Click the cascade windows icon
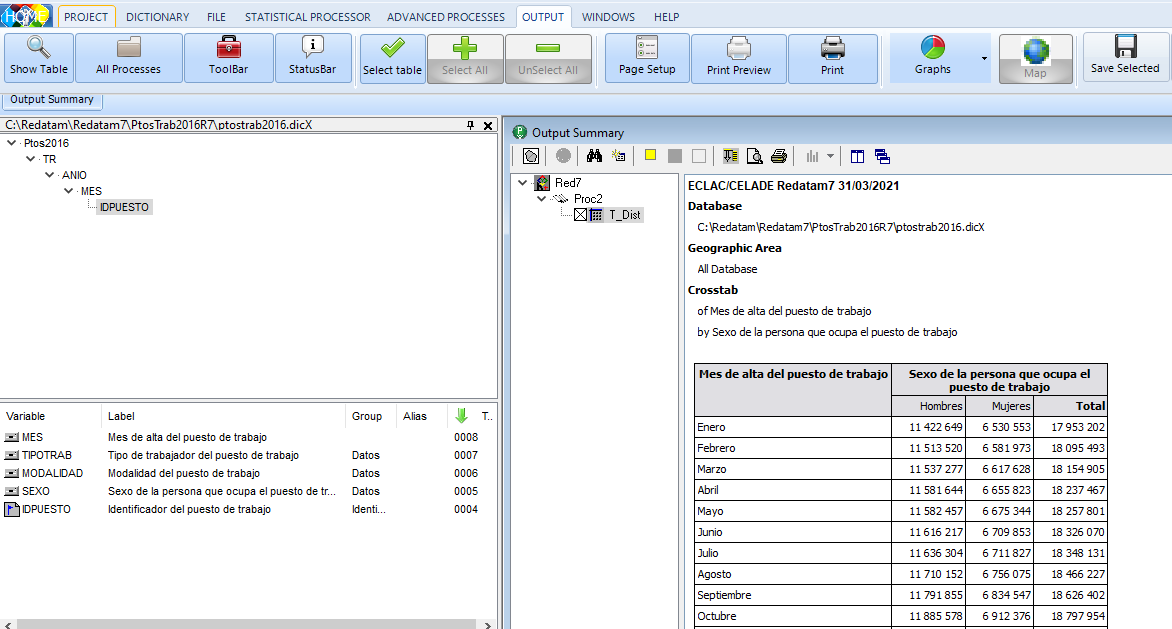 [x=882, y=156]
